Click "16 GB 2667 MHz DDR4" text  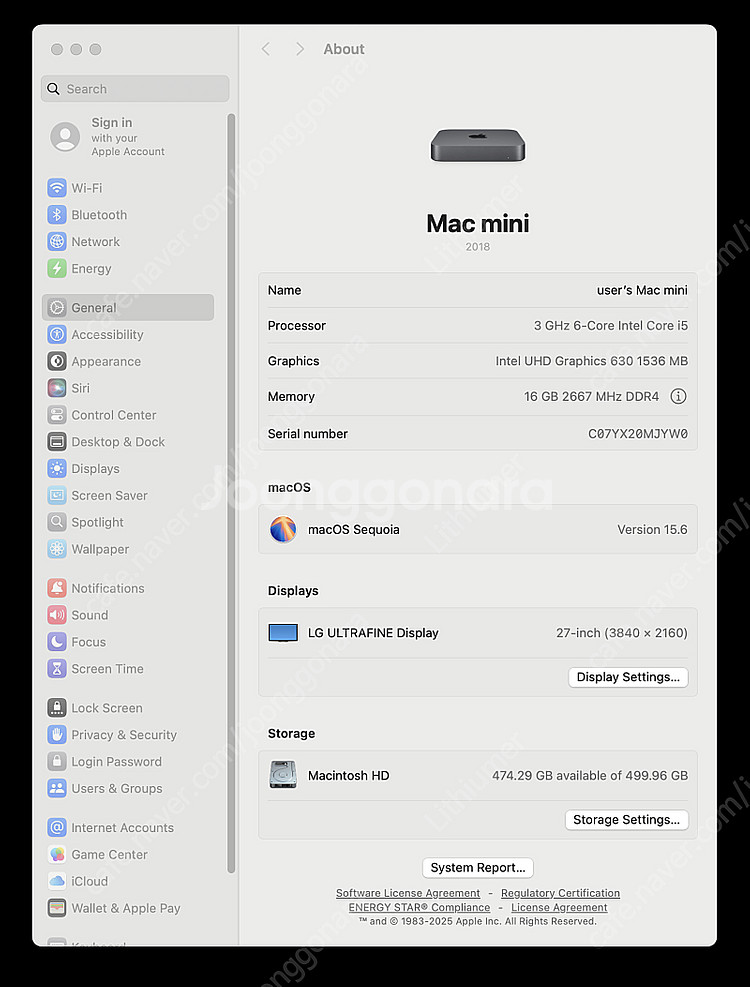point(591,397)
